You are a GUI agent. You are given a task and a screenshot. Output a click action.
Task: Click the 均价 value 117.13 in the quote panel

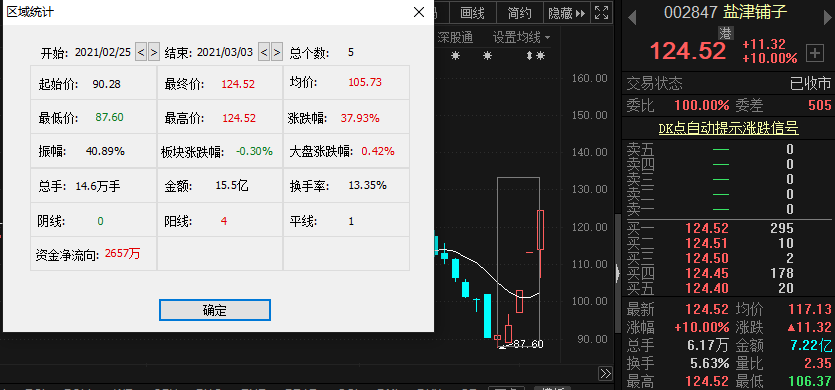click(811, 309)
